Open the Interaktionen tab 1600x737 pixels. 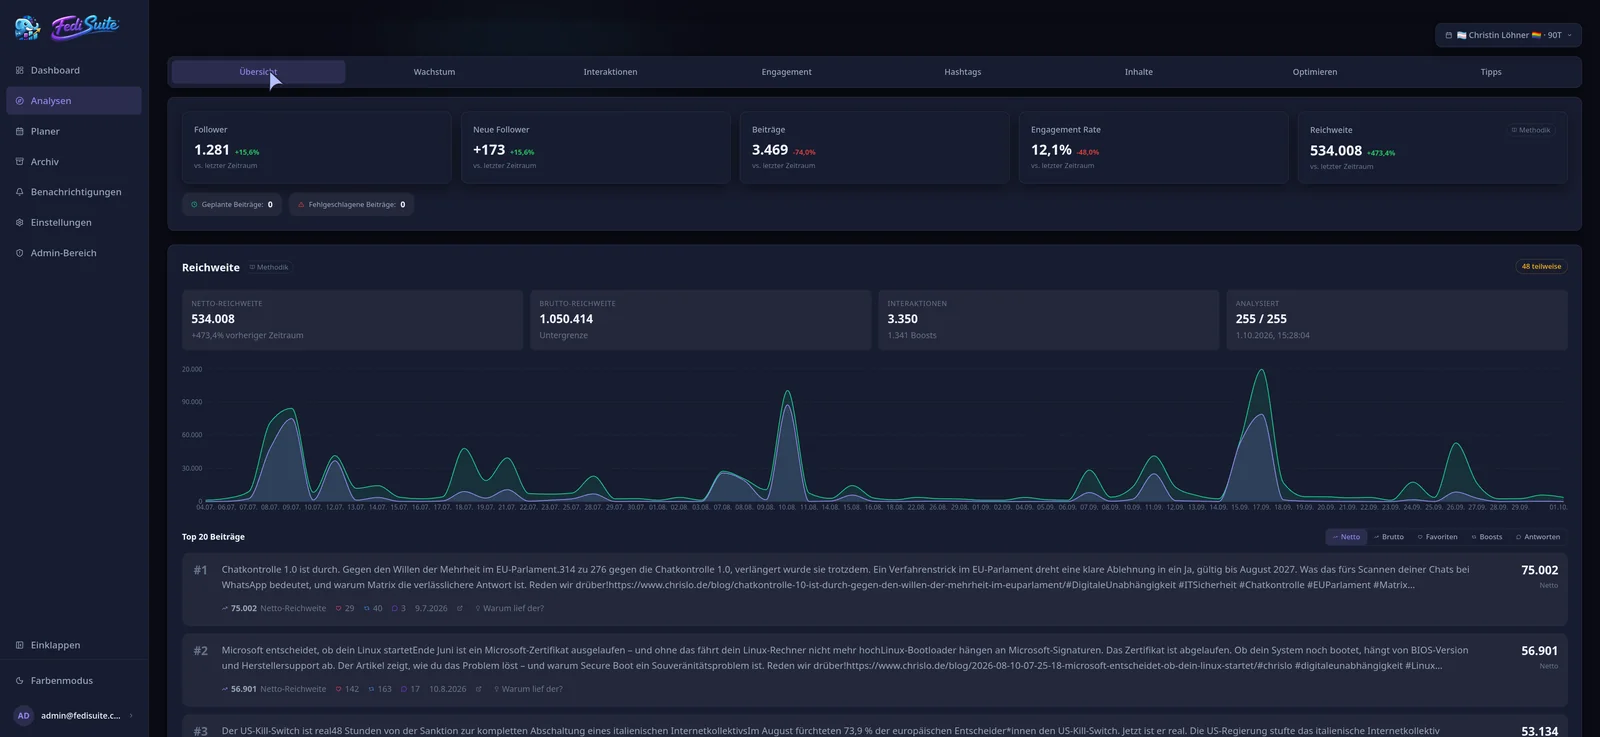[610, 72]
